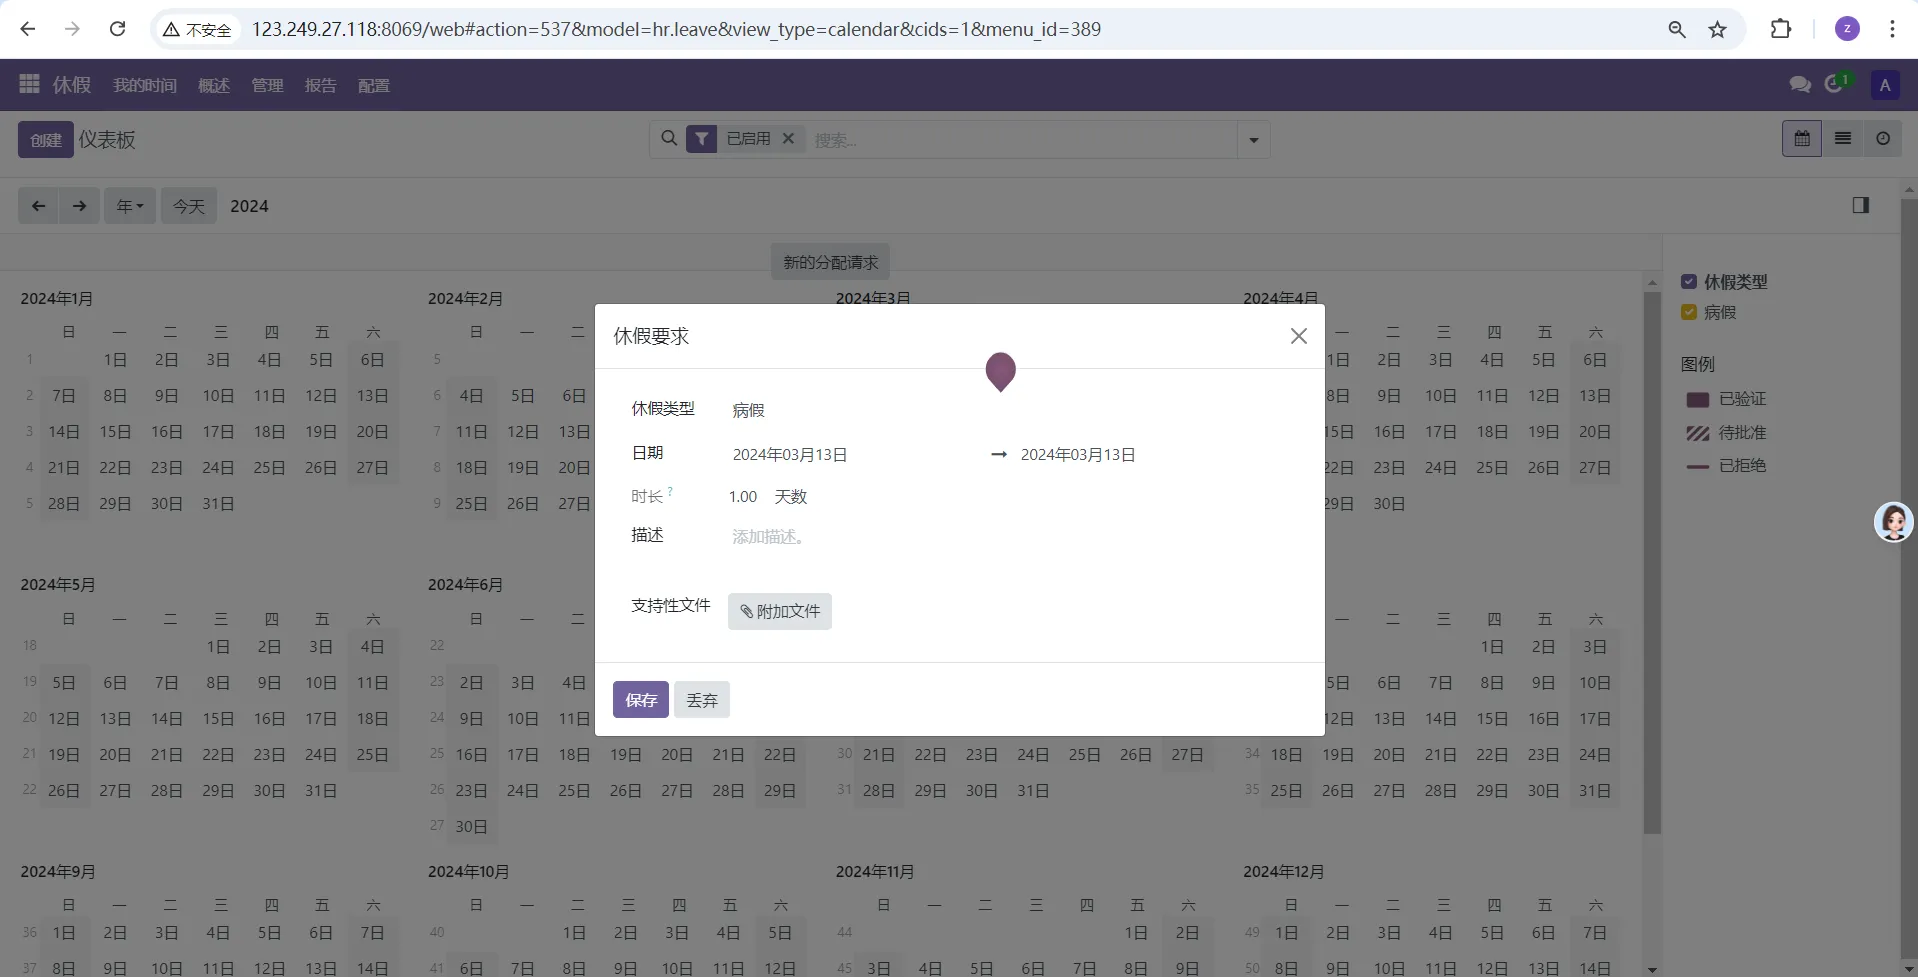Image resolution: width=1918 pixels, height=977 pixels.
Task: Click browser back arrow
Action: pos(28,29)
